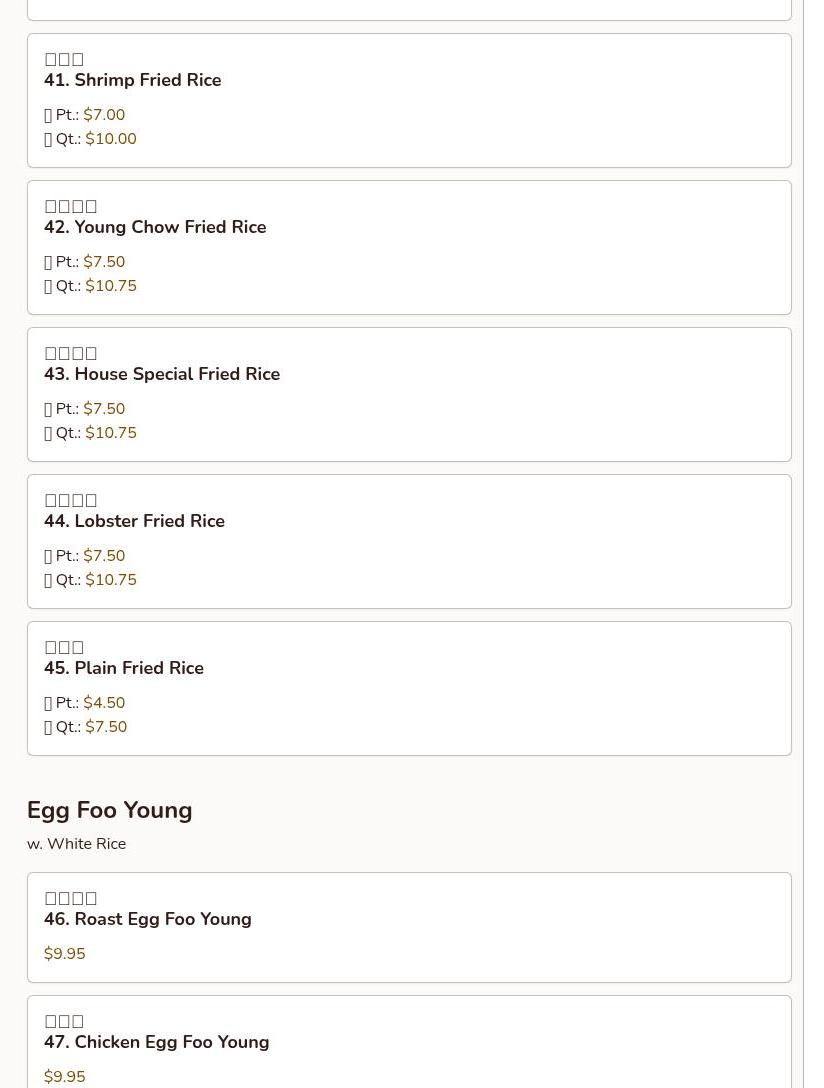Click the price of Roast Egg Foo Young
This screenshot has width=824, height=1088.
[x=65, y=954]
